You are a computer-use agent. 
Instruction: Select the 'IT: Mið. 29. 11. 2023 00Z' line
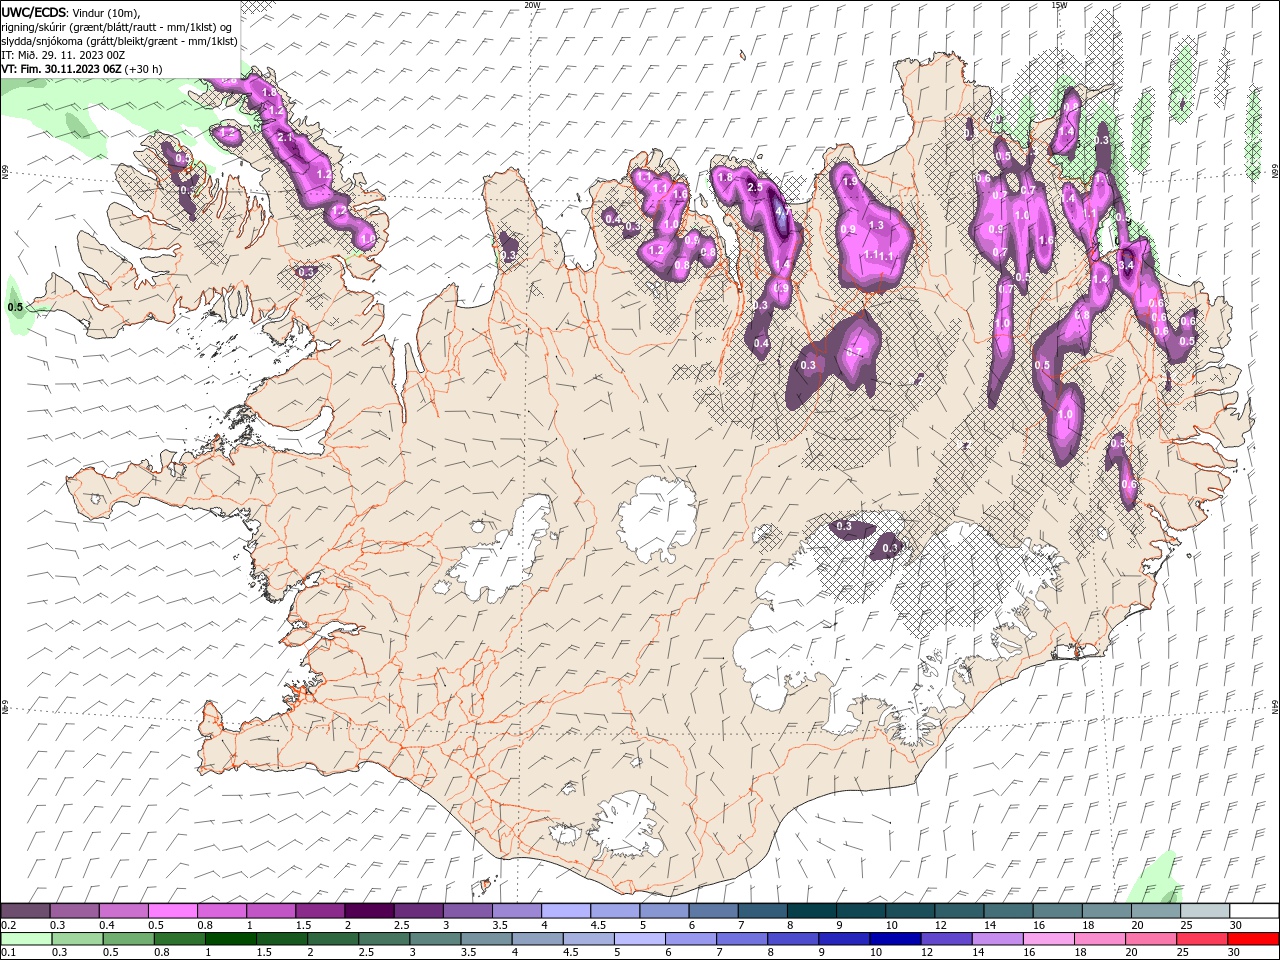[62, 55]
